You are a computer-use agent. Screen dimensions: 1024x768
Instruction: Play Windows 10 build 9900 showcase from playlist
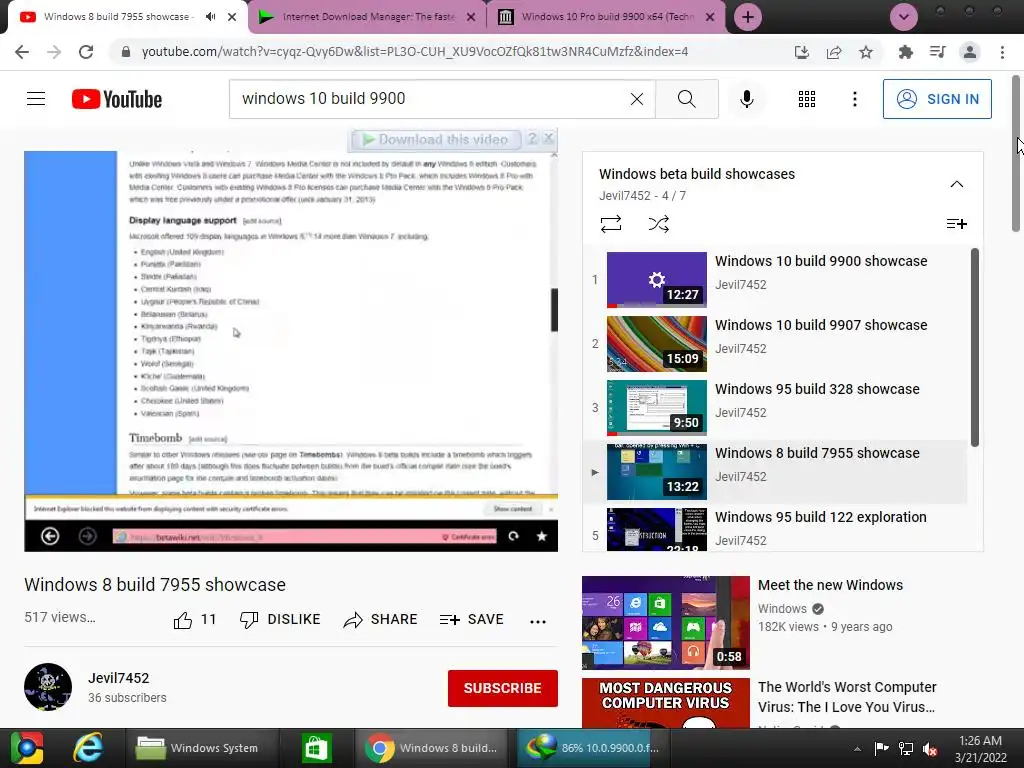[775, 279]
